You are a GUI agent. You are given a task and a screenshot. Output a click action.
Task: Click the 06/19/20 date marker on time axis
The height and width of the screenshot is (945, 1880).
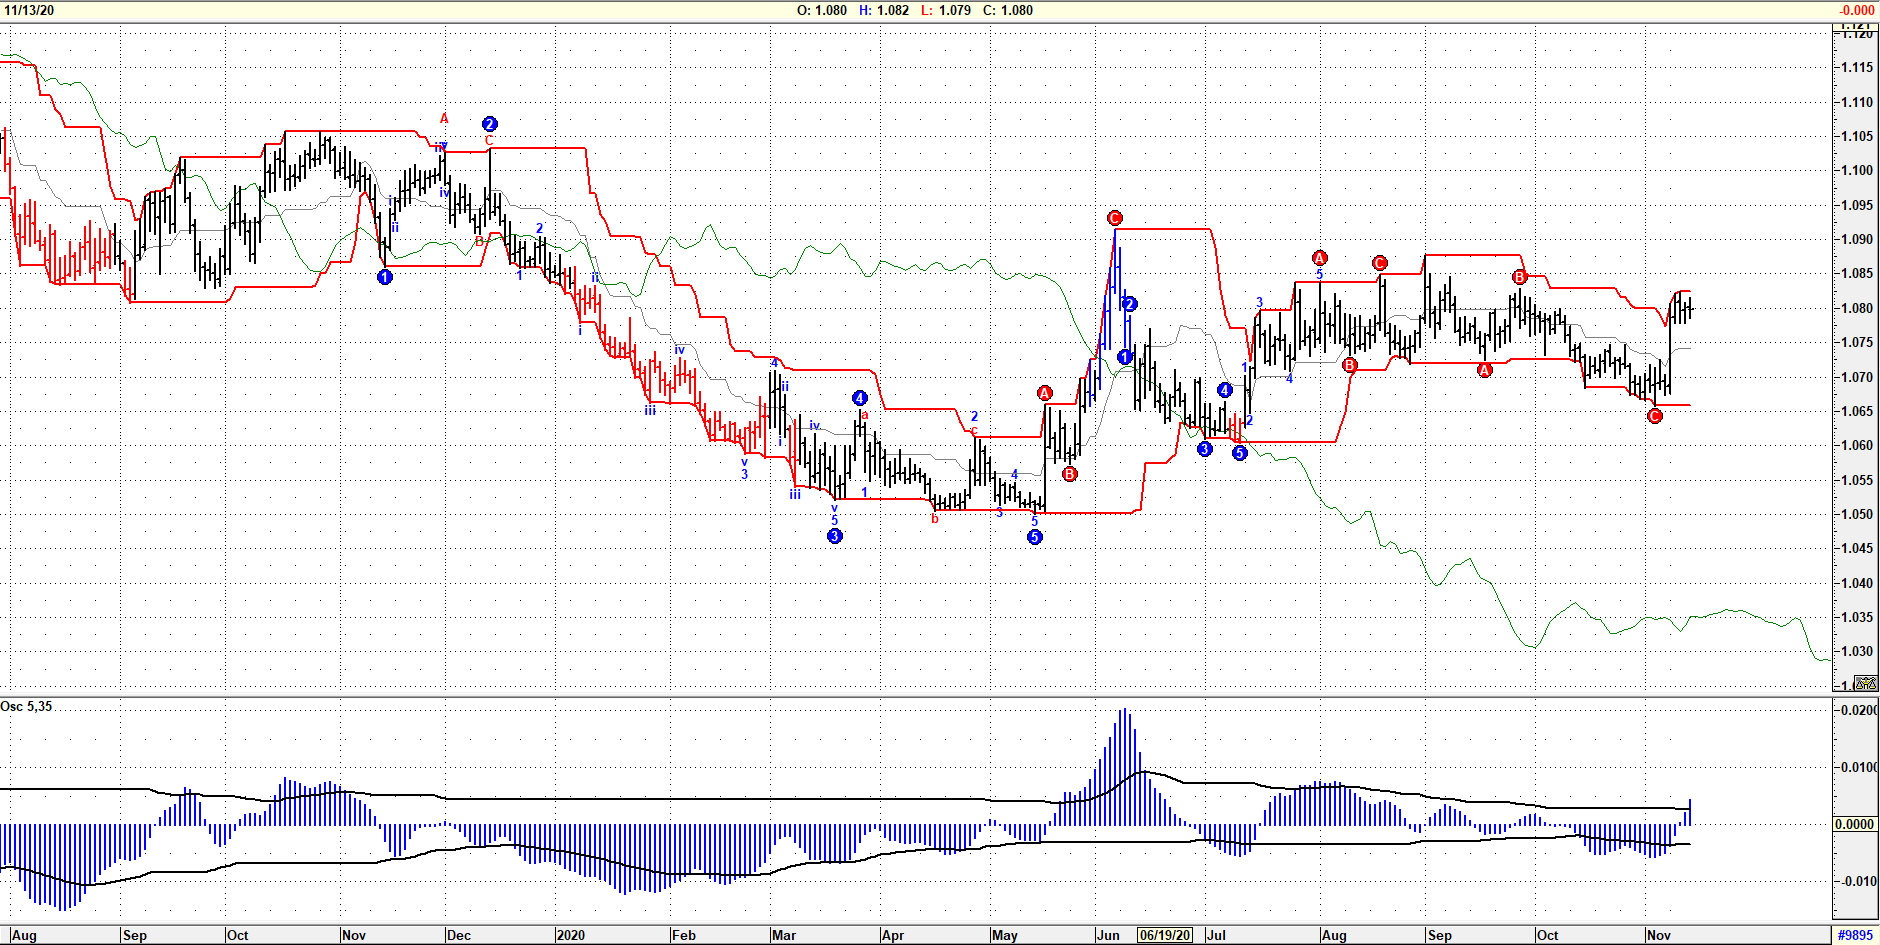click(x=1165, y=935)
